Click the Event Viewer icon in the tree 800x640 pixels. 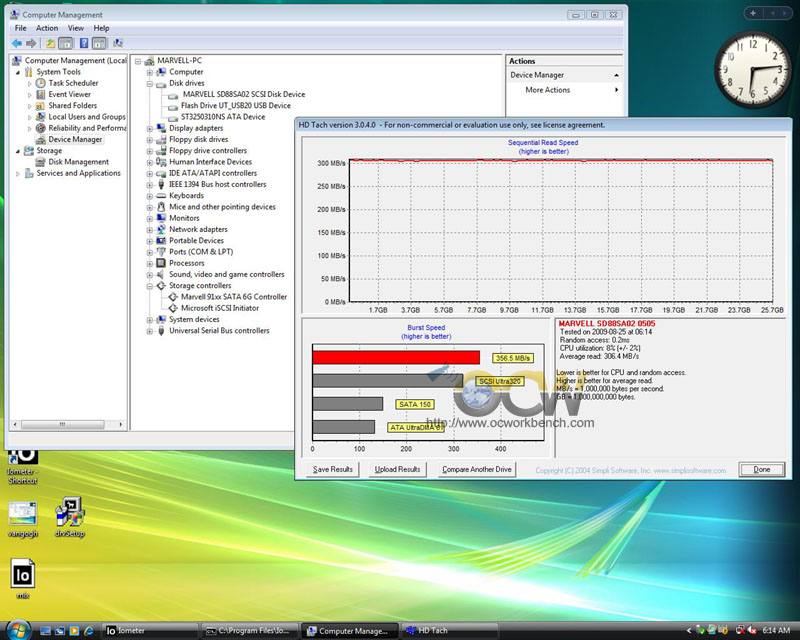coord(41,94)
